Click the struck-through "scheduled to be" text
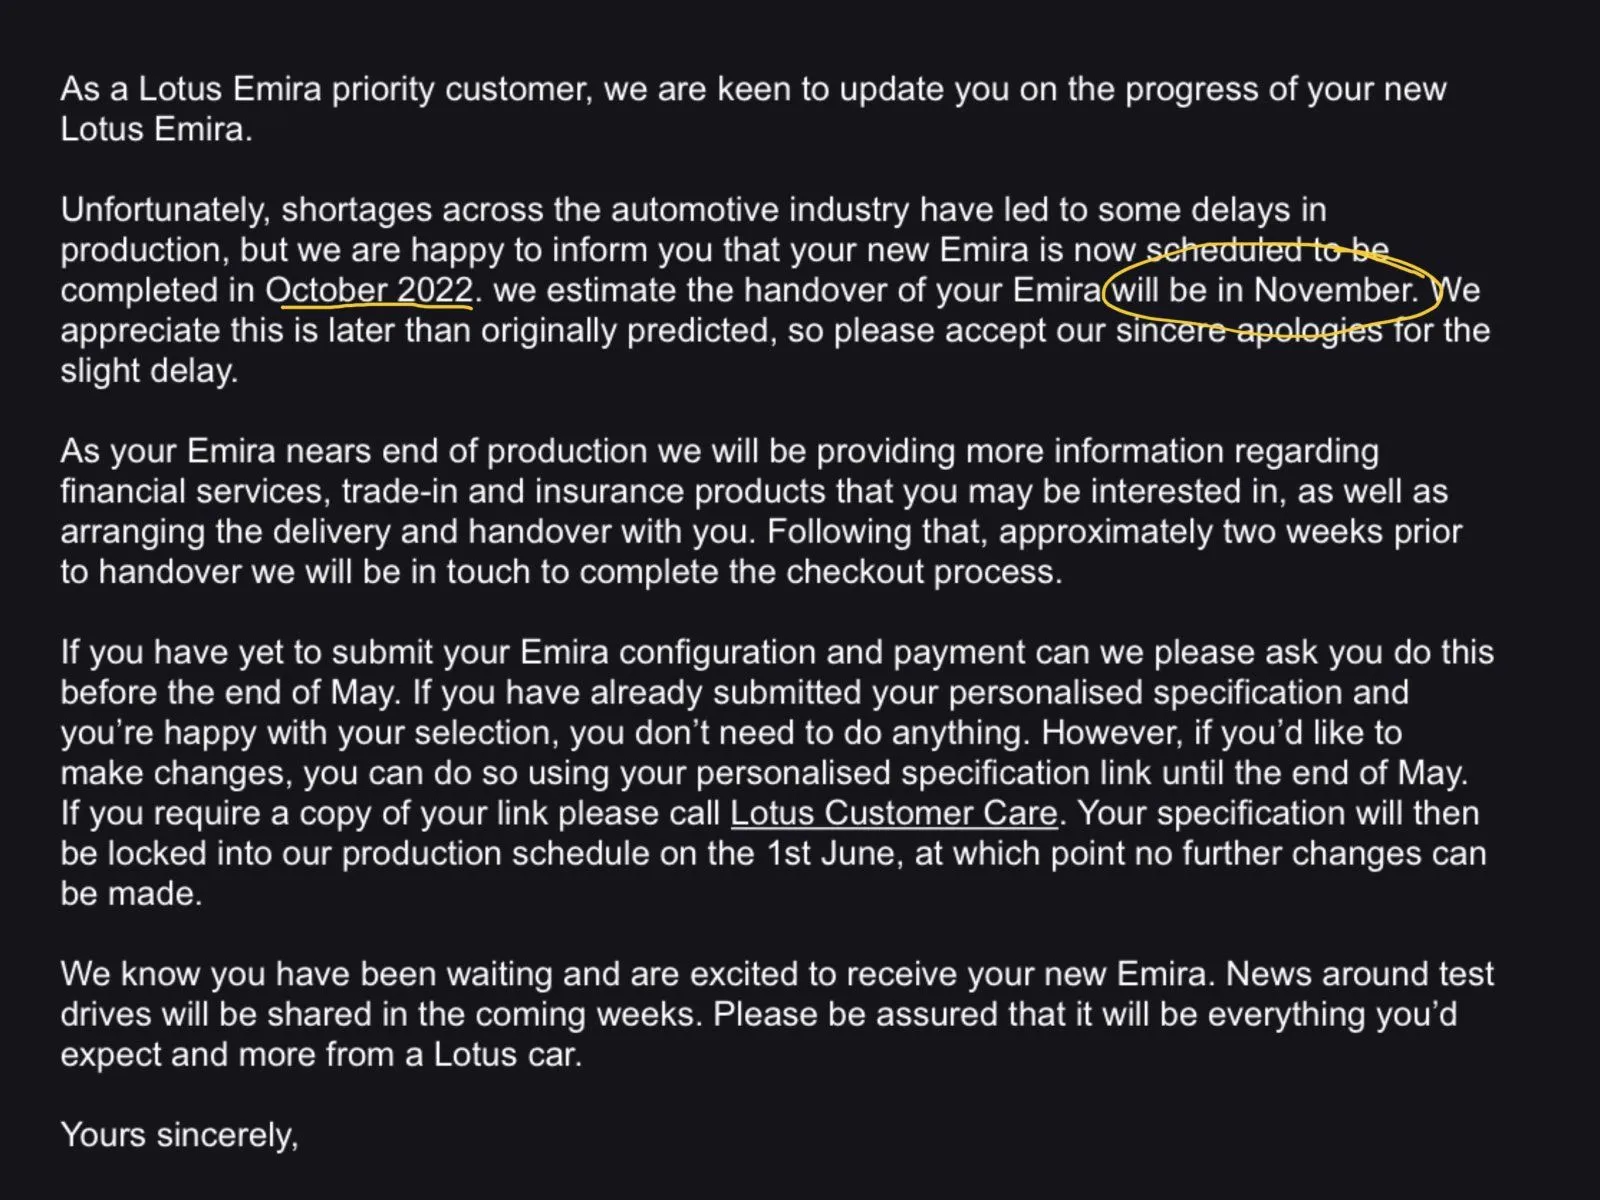The image size is (1600, 1200). [x=1267, y=250]
